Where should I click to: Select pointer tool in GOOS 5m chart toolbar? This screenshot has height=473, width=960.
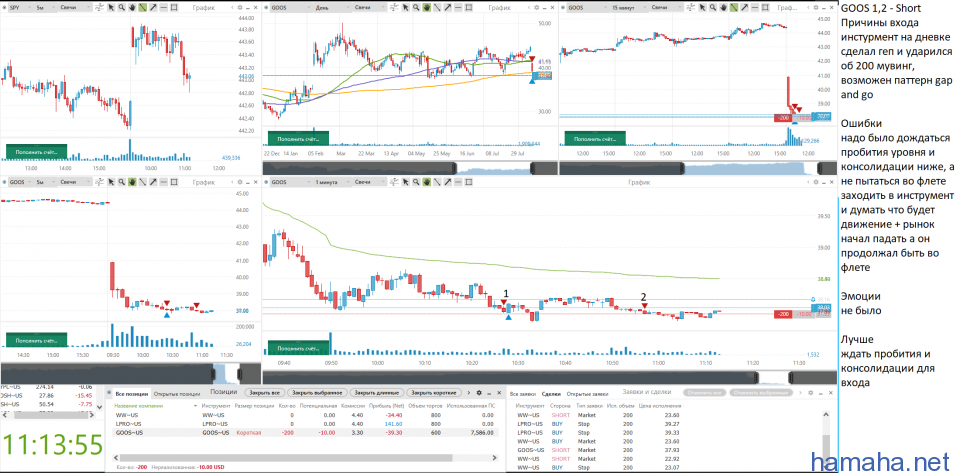[x=111, y=182]
